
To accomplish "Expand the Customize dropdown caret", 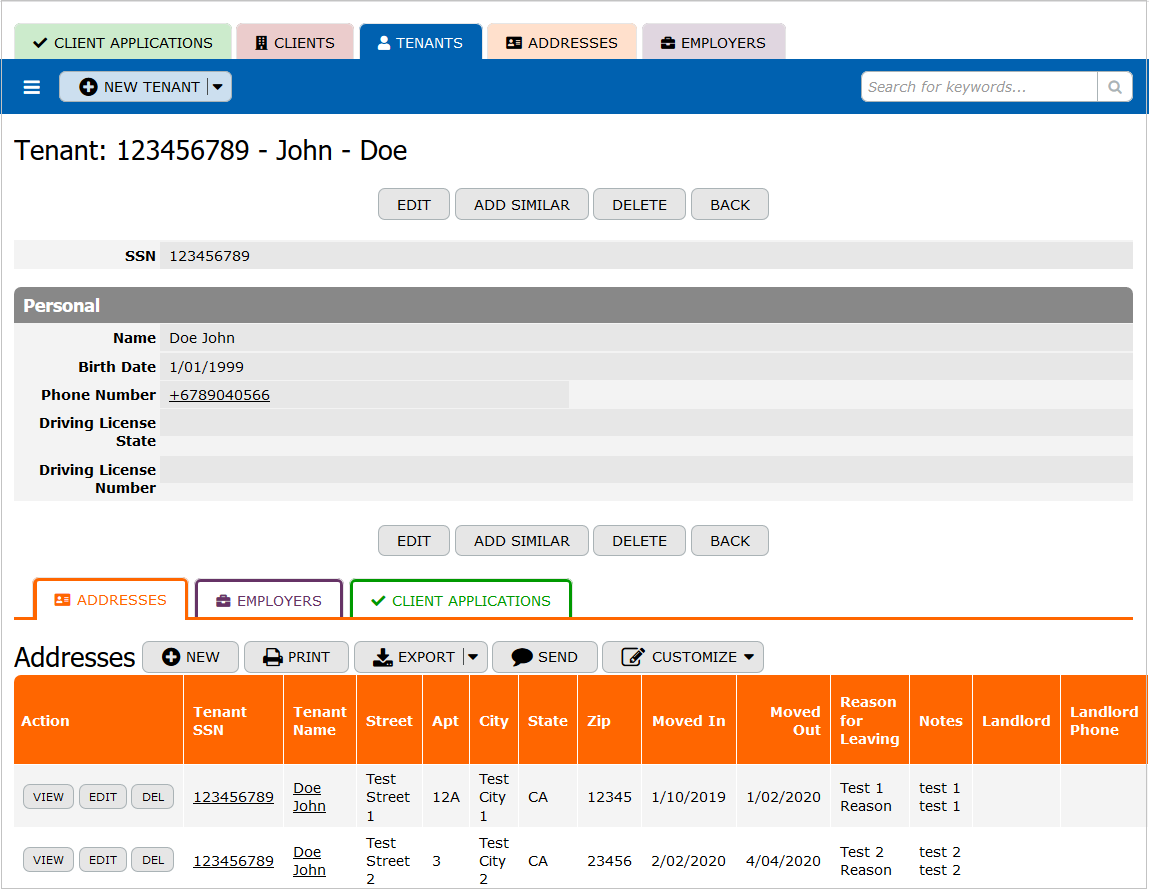I will 749,657.
